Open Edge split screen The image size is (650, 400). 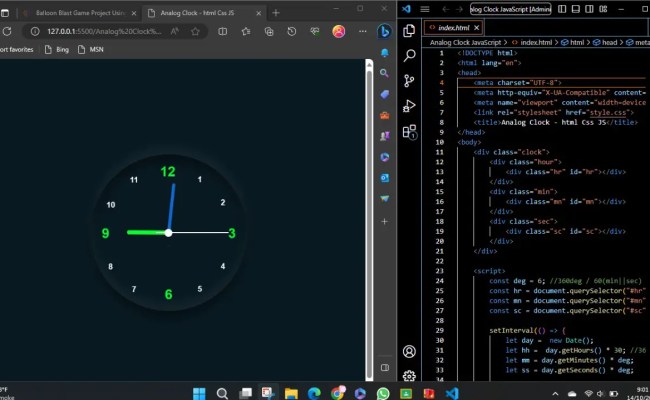[223, 32]
